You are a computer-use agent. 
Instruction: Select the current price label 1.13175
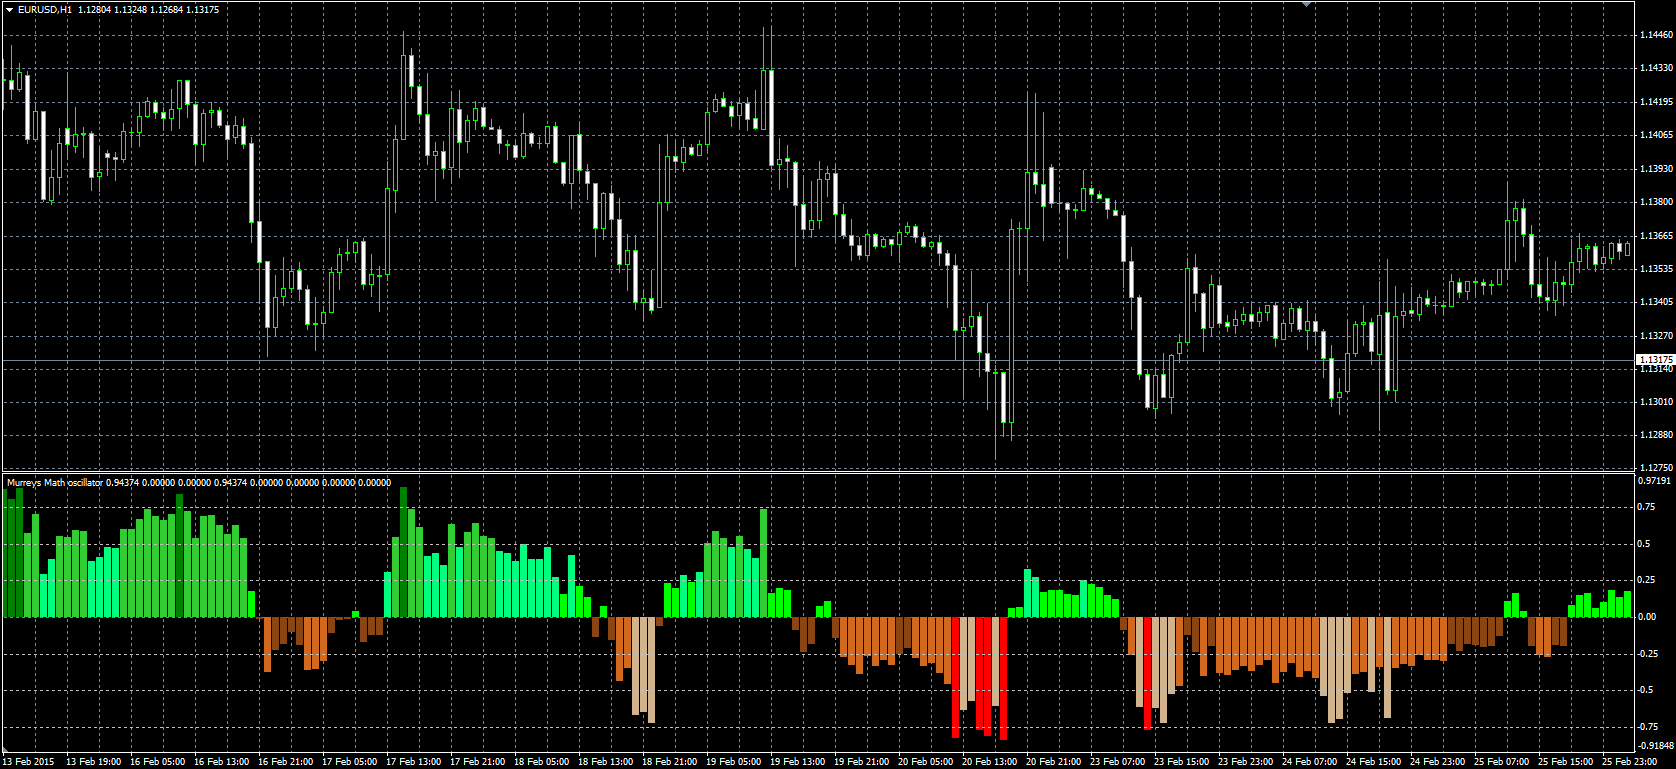click(x=1655, y=359)
